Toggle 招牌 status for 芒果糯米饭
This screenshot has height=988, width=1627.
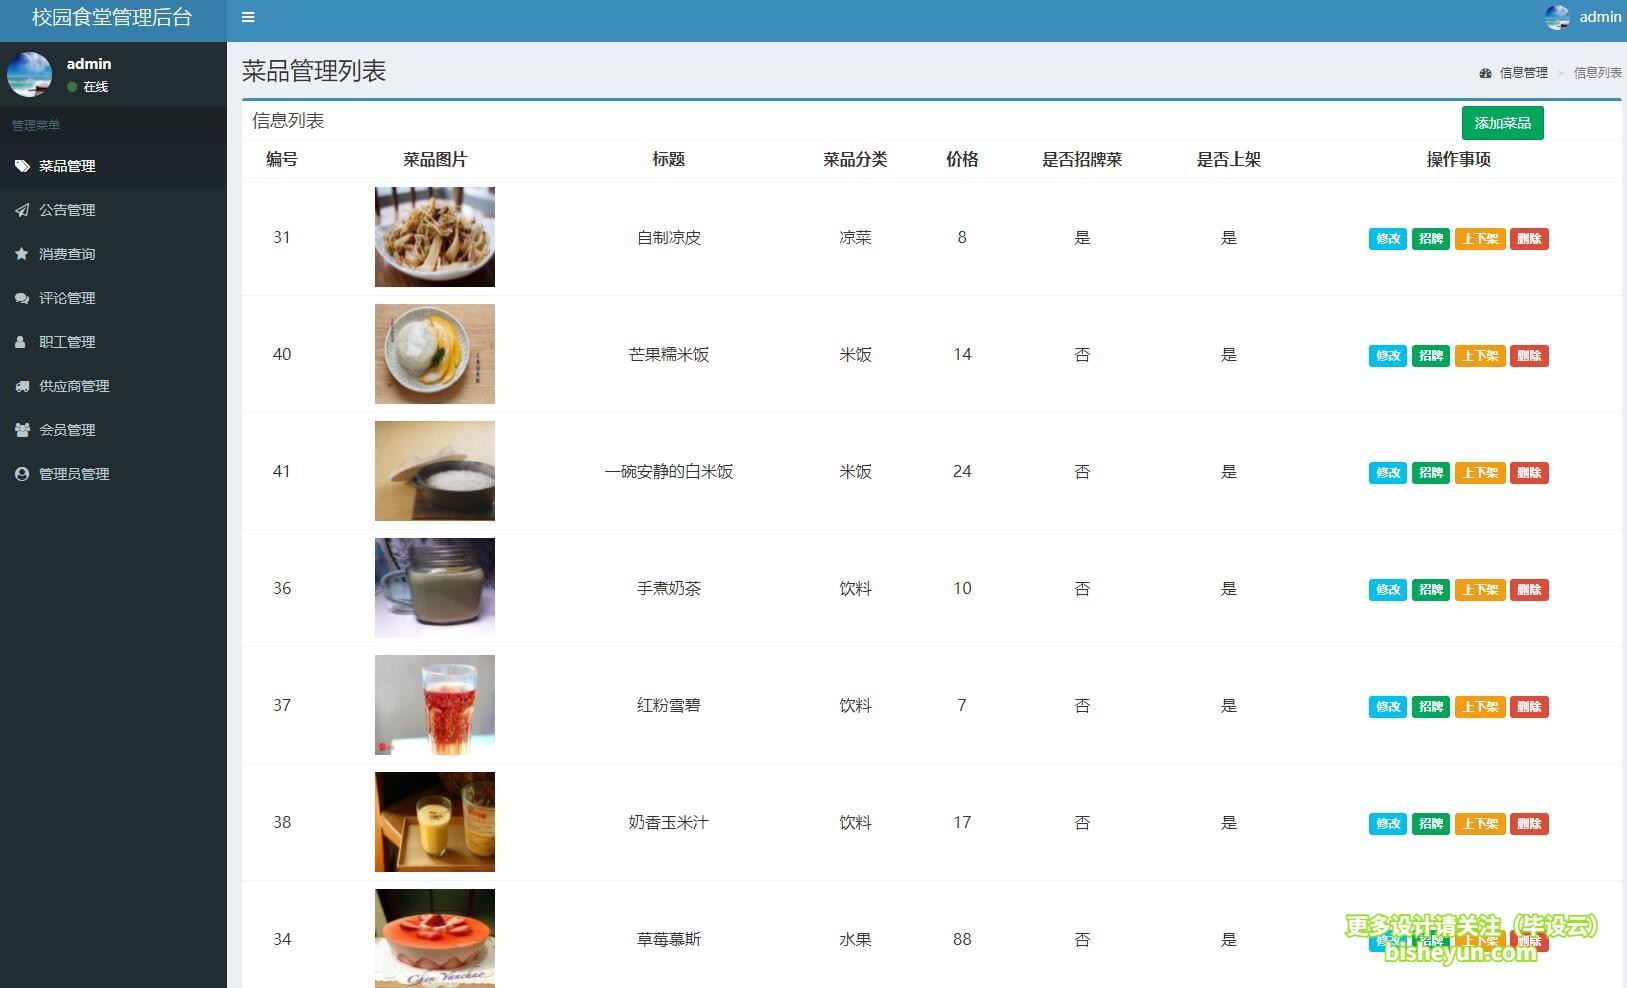(1431, 355)
